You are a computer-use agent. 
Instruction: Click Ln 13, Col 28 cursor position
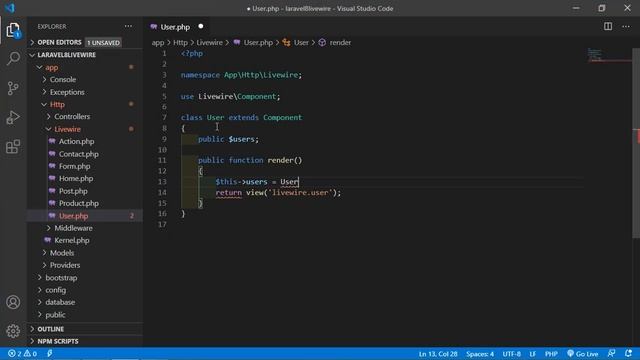click(x=438, y=354)
